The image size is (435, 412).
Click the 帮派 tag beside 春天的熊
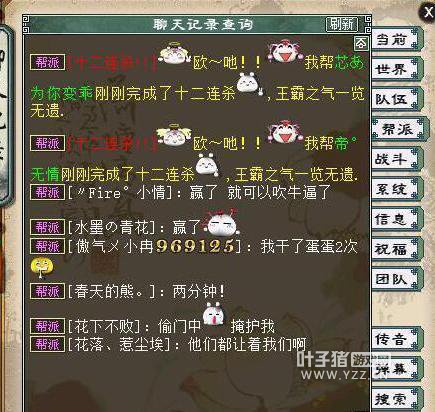pyautogui.click(x=47, y=292)
